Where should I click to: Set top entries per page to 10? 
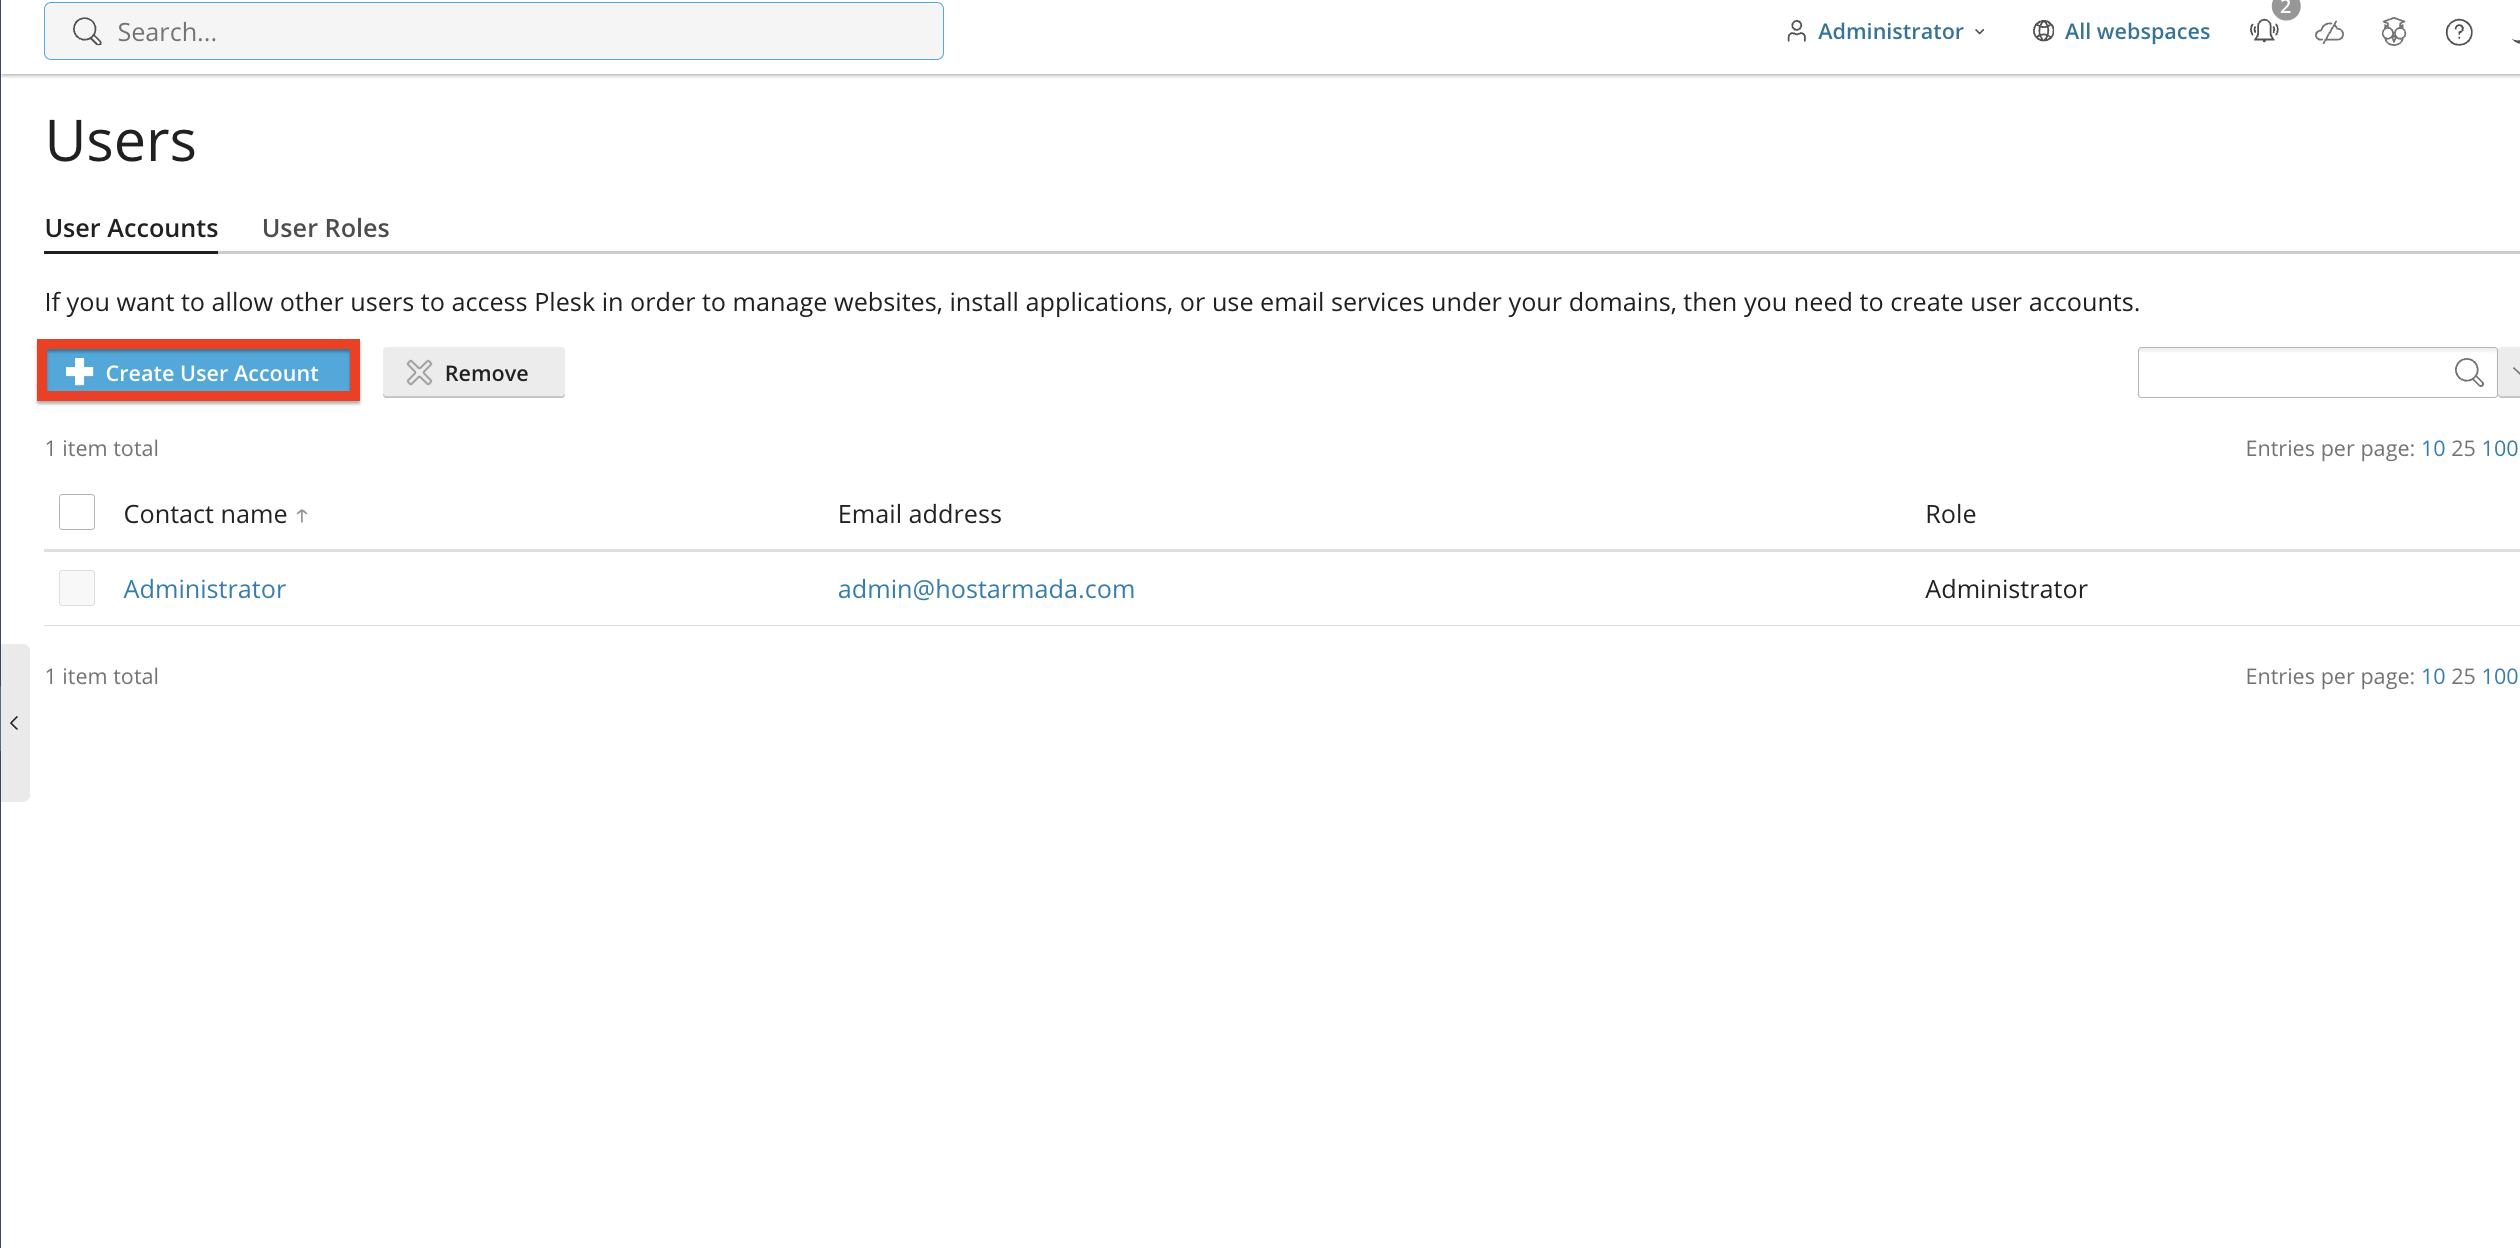(x=2432, y=448)
